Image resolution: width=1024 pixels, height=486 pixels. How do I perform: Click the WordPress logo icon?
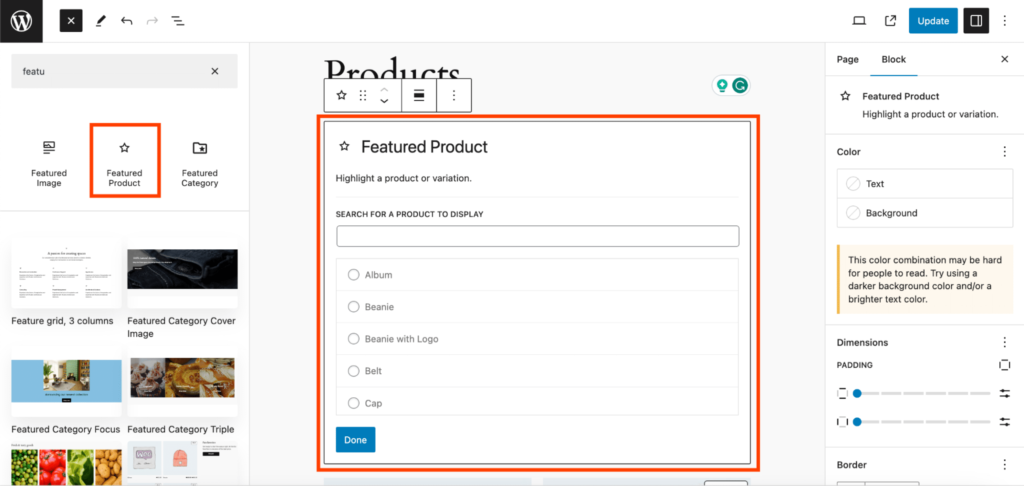coord(21,21)
